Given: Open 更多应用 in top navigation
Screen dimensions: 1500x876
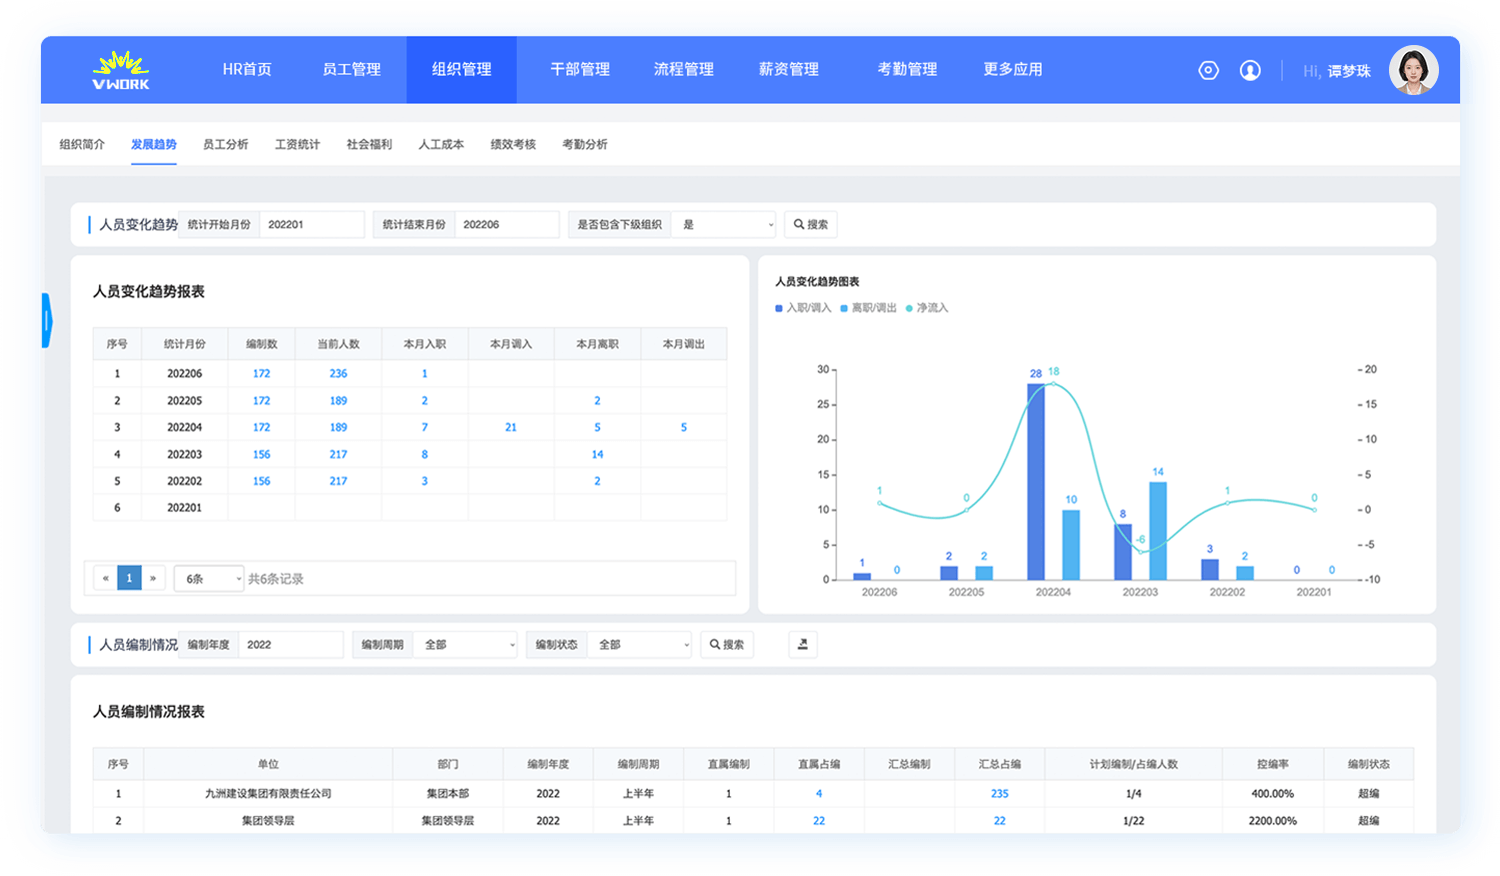Looking at the screenshot, I should [x=1013, y=69].
